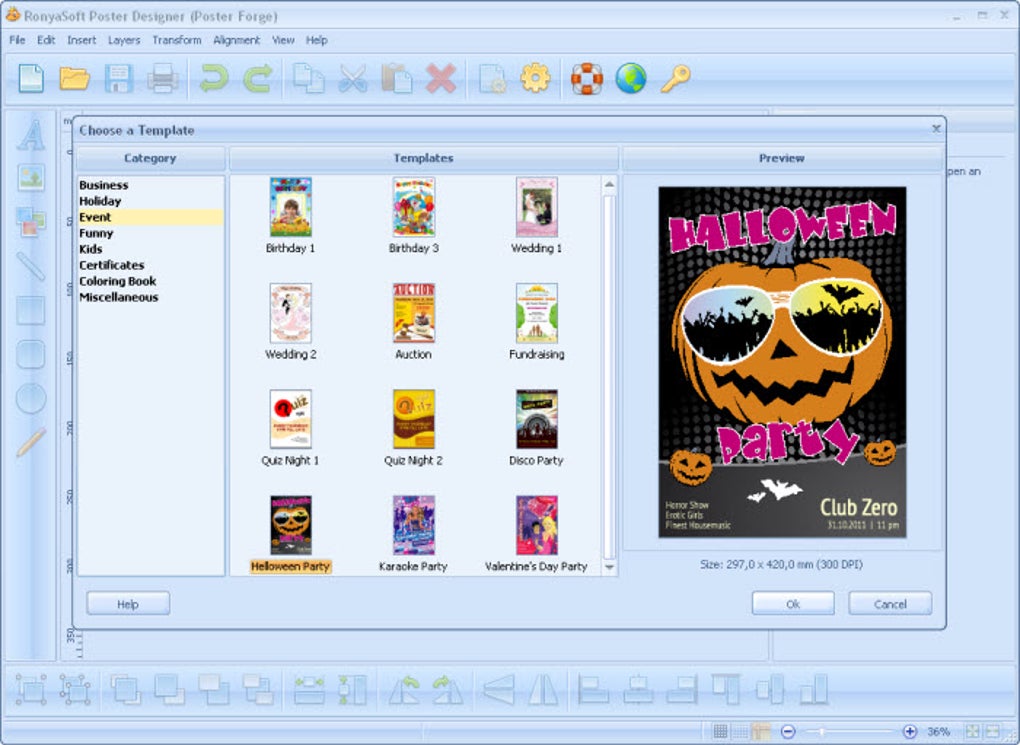The width and height of the screenshot is (1020, 745).
Task: Click the New document toolbar icon
Action: pos(31,79)
